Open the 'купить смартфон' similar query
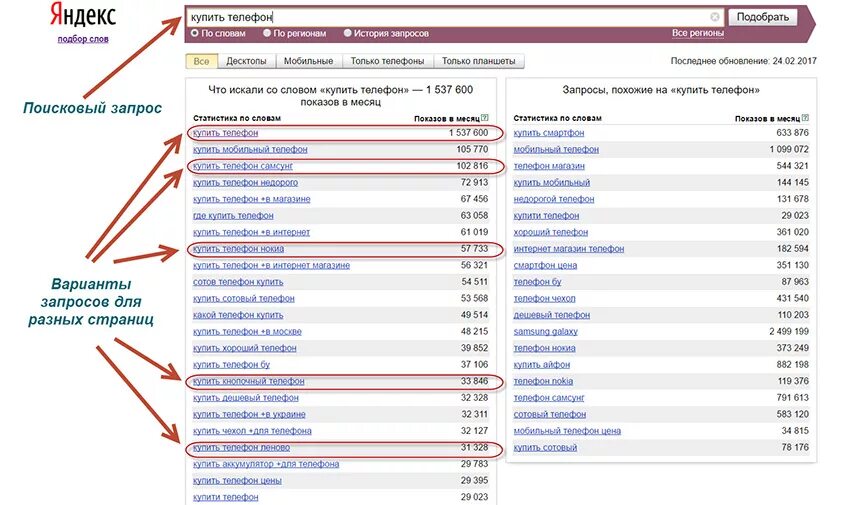Viewport: 845px width, 505px height. (549, 133)
